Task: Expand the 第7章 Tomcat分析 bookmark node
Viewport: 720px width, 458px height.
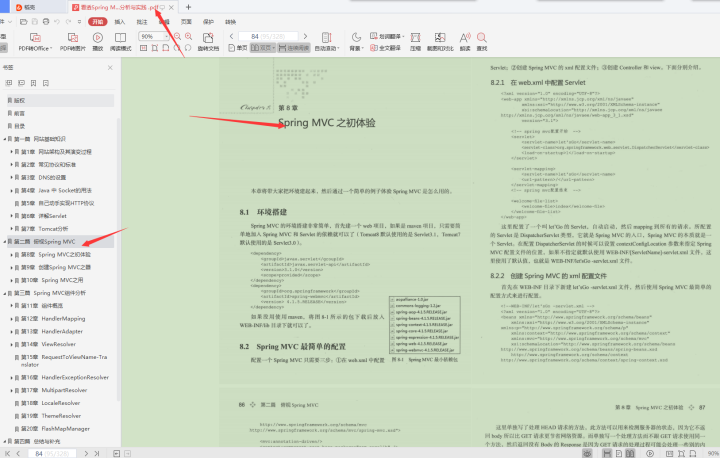Action: click(x=11, y=228)
